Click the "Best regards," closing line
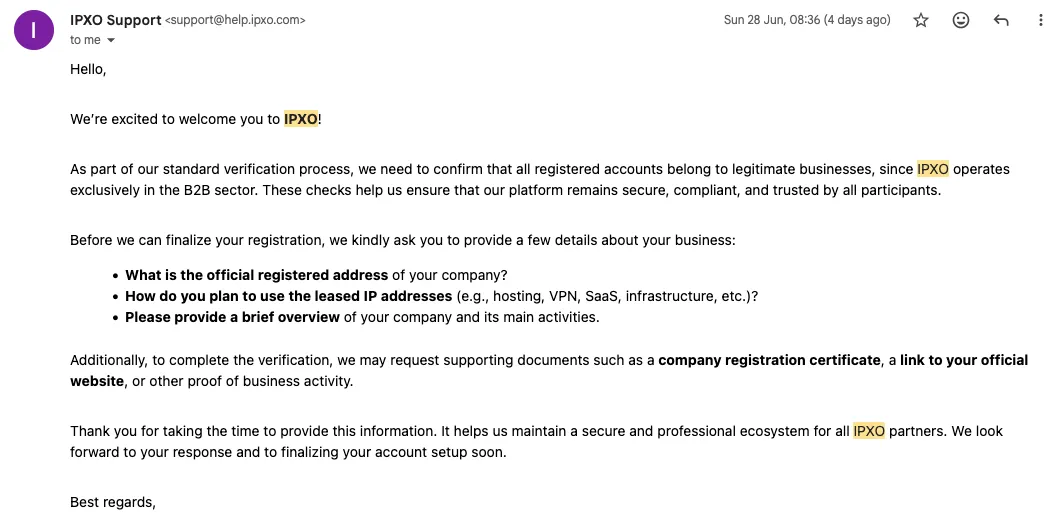 point(113,502)
